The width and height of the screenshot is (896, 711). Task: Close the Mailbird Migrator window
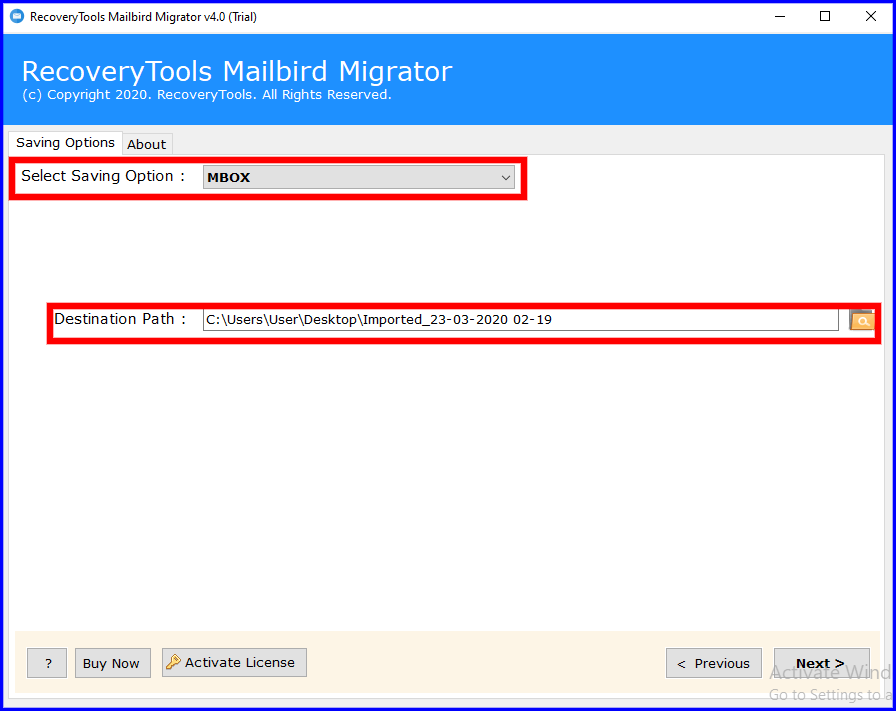pyautogui.click(x=870, y=17)
